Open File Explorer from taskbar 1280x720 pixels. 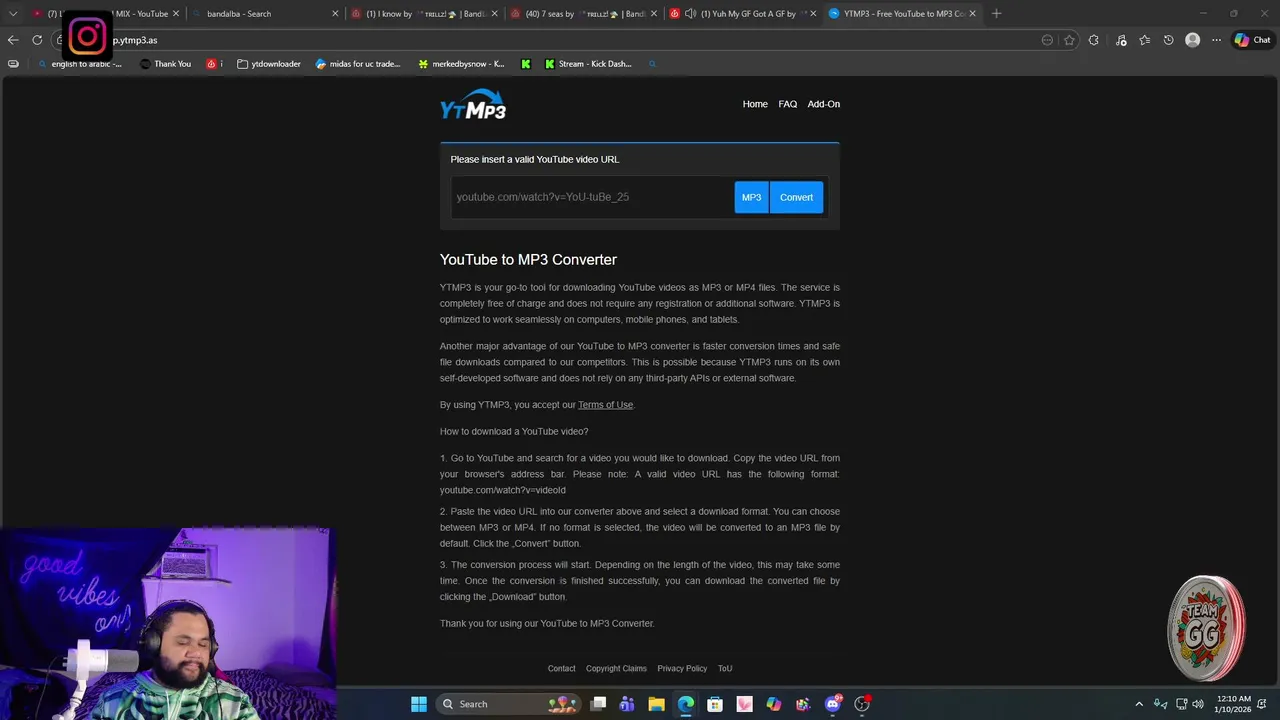[x=656, y=704]
